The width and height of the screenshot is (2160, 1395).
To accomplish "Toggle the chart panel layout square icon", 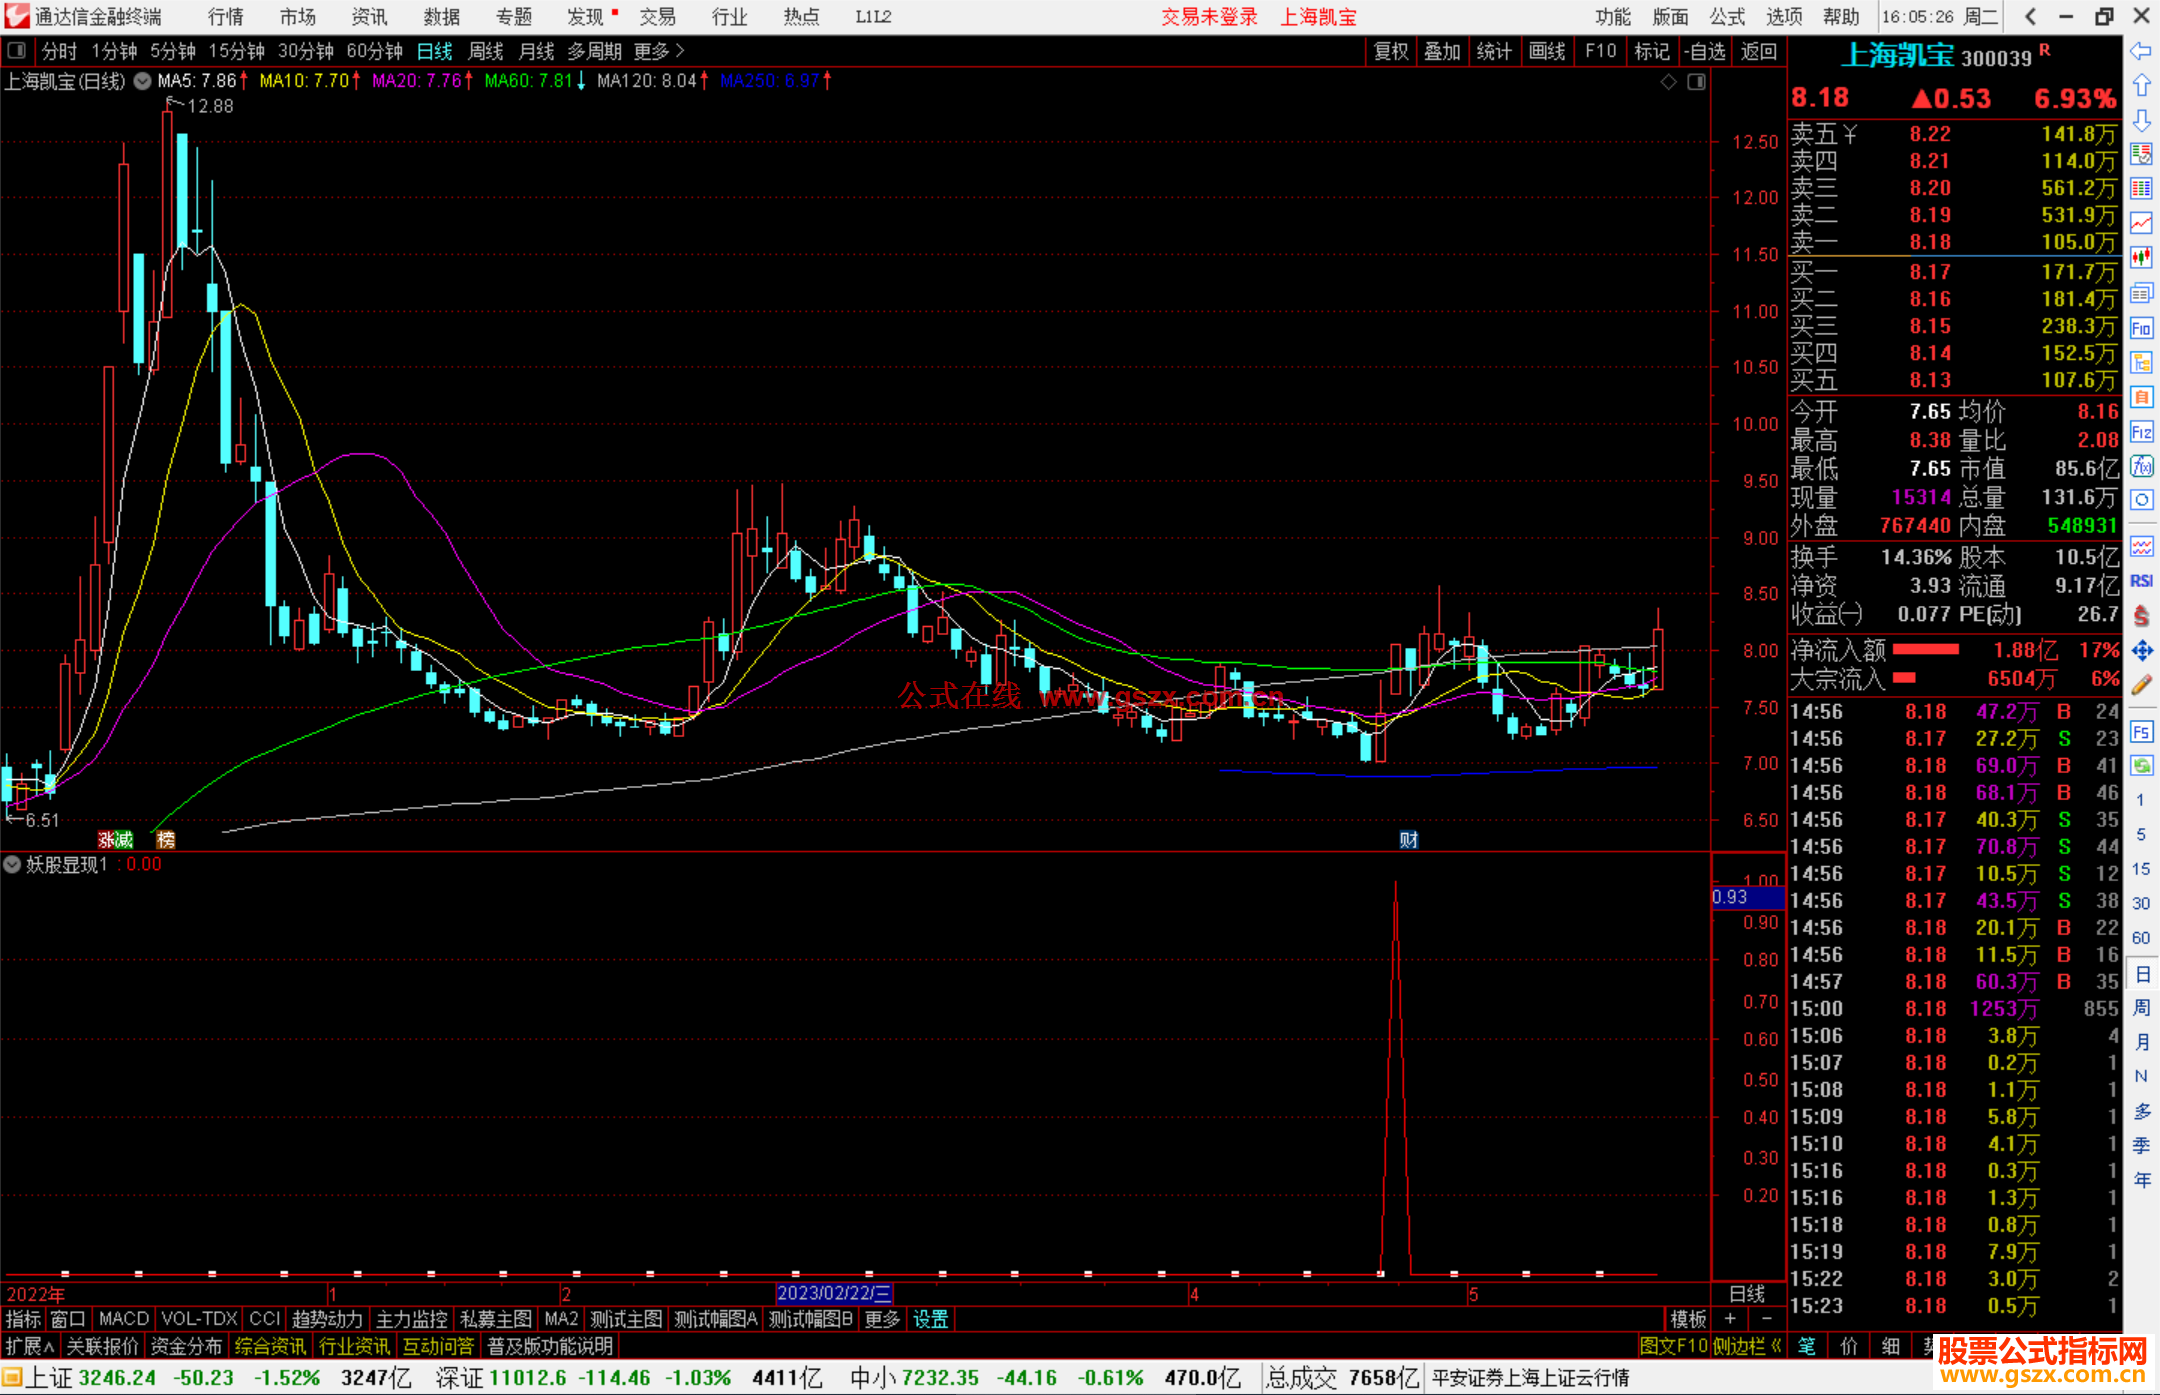I will pos(1696,82).
